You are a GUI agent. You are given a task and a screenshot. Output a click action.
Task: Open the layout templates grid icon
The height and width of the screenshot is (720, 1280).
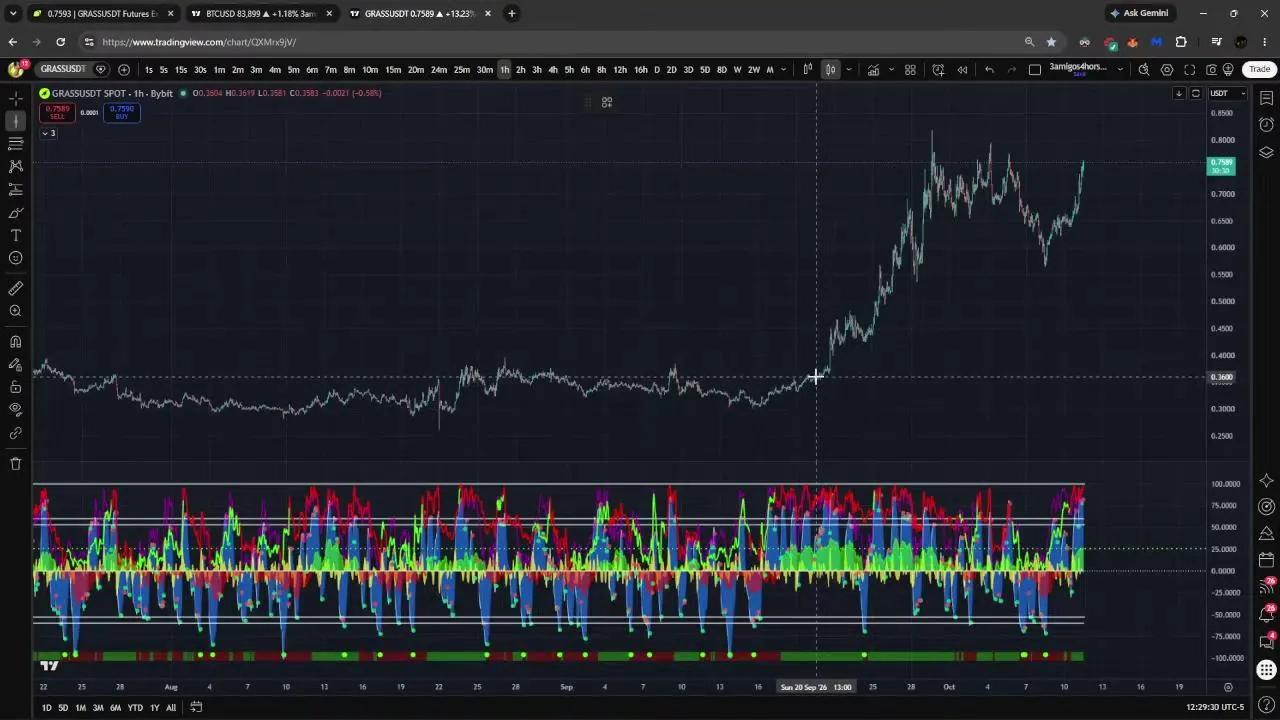pos(910,69)
